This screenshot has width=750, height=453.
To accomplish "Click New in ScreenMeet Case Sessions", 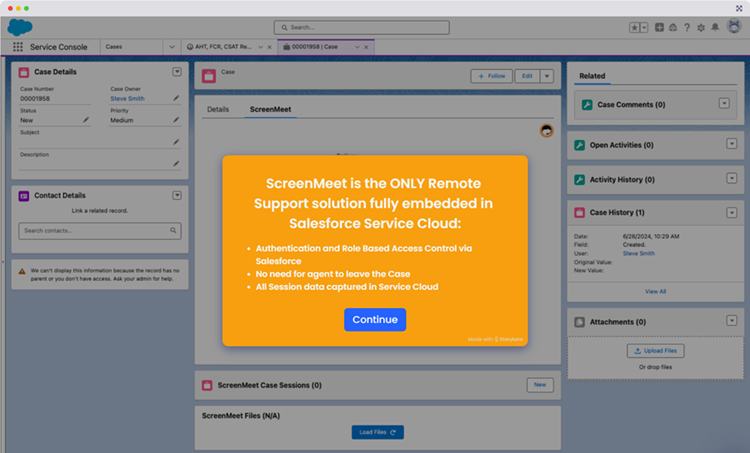I will [x=540, y=385].
